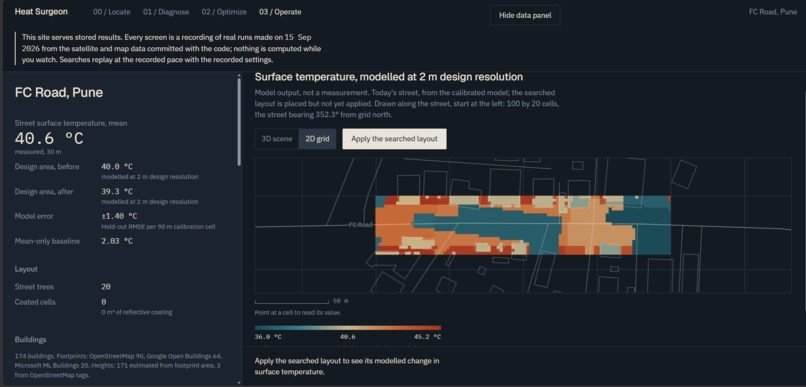806x387 pixels.
Task: Click the Surface temperature chart heading
Action: coord(389,77)
